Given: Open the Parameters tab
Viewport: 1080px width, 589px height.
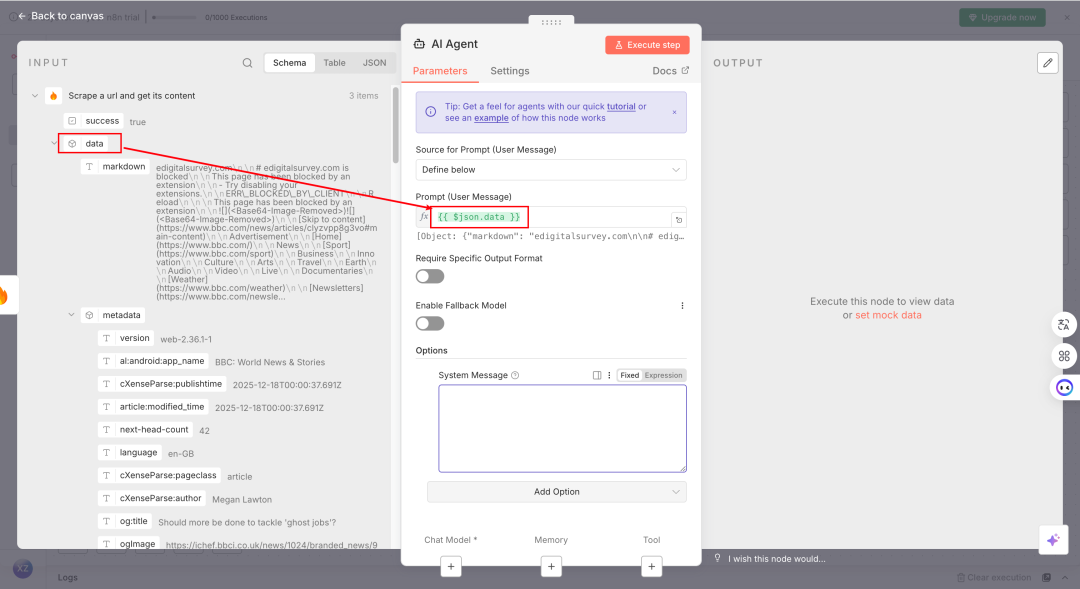Looking at the screenshot, I should [440, 71].
